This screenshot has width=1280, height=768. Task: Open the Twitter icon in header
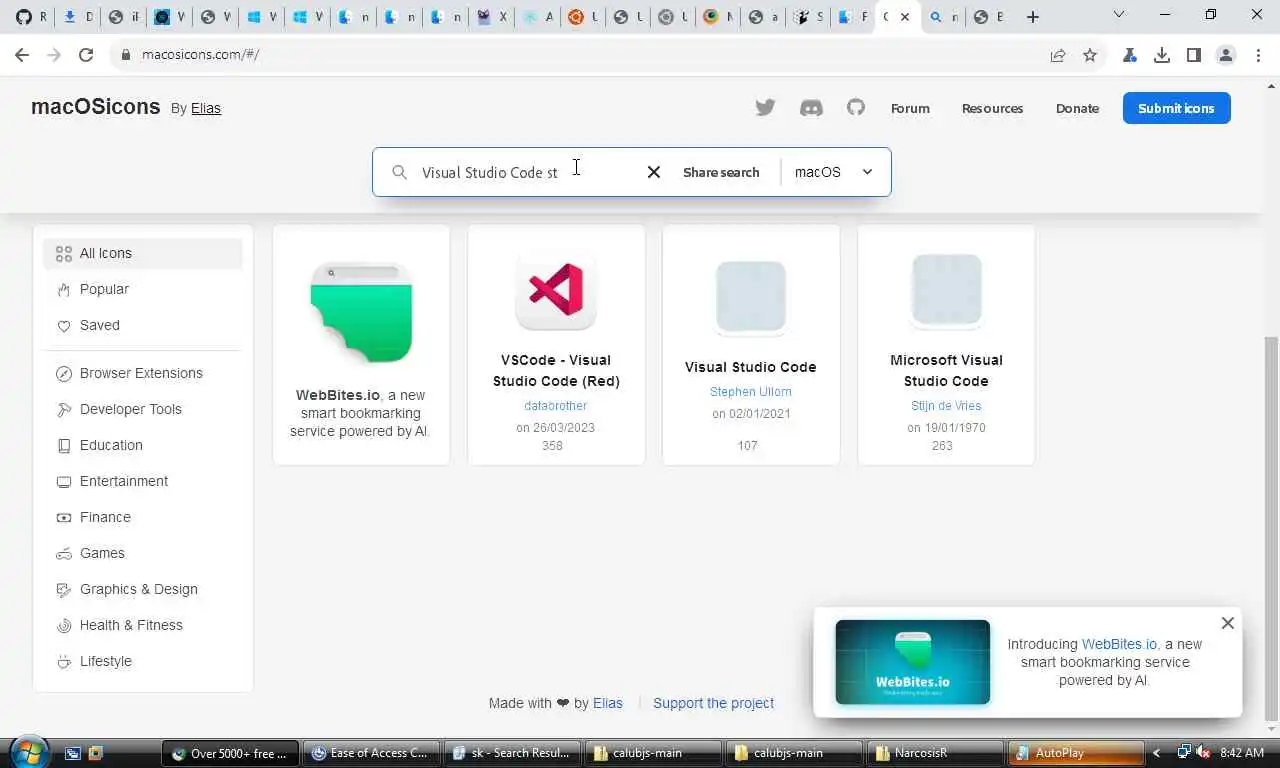point(765,108)
